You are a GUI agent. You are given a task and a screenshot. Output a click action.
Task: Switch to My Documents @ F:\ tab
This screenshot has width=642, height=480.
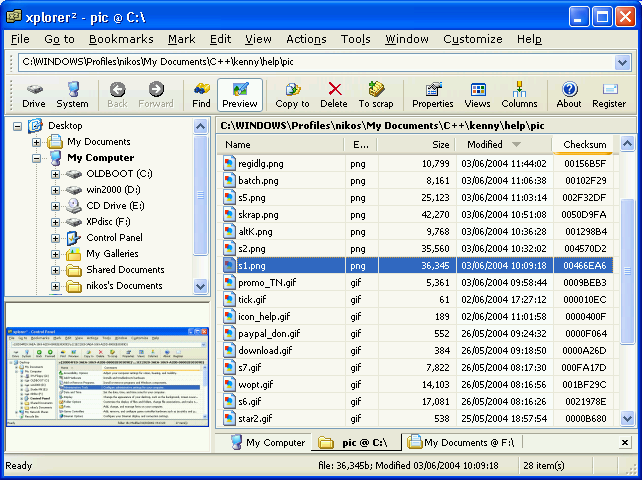[x=461, y=443]
